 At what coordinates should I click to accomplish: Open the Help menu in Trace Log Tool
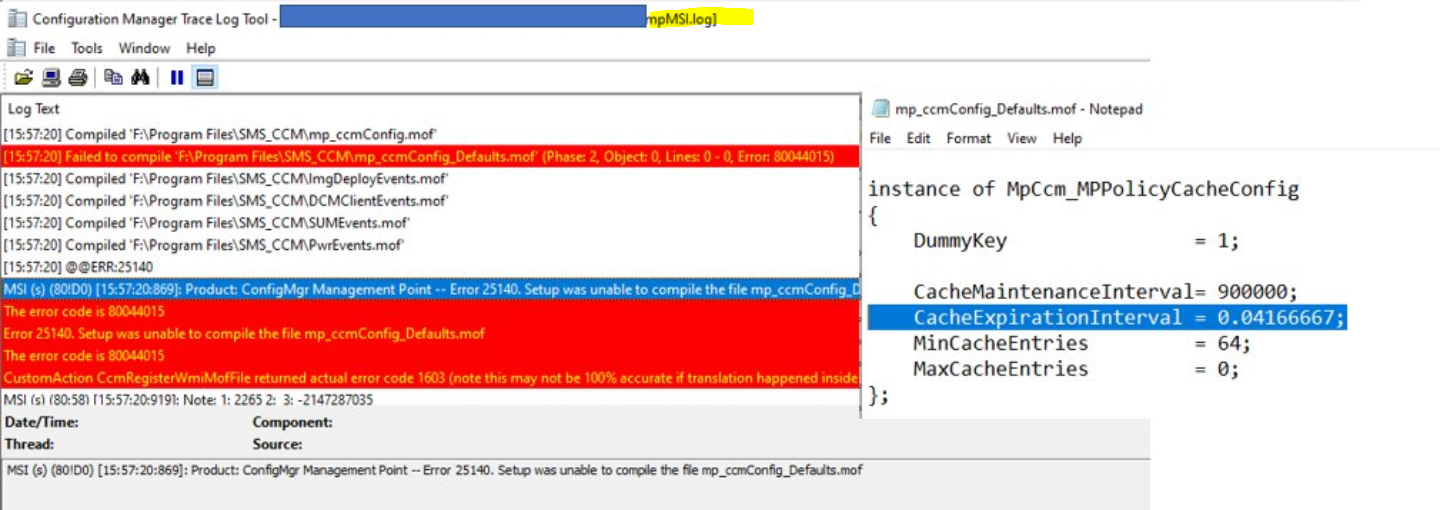coord(201,48)
